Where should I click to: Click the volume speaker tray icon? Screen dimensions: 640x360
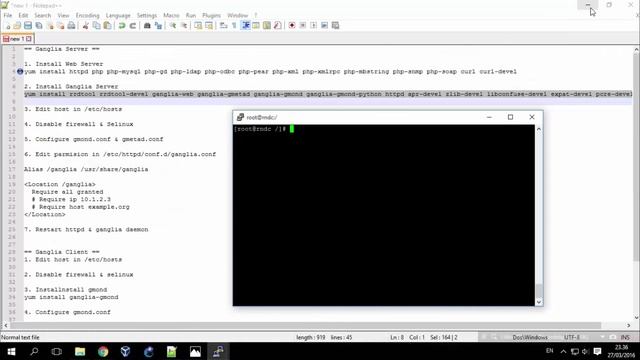[x=585, y=351]
